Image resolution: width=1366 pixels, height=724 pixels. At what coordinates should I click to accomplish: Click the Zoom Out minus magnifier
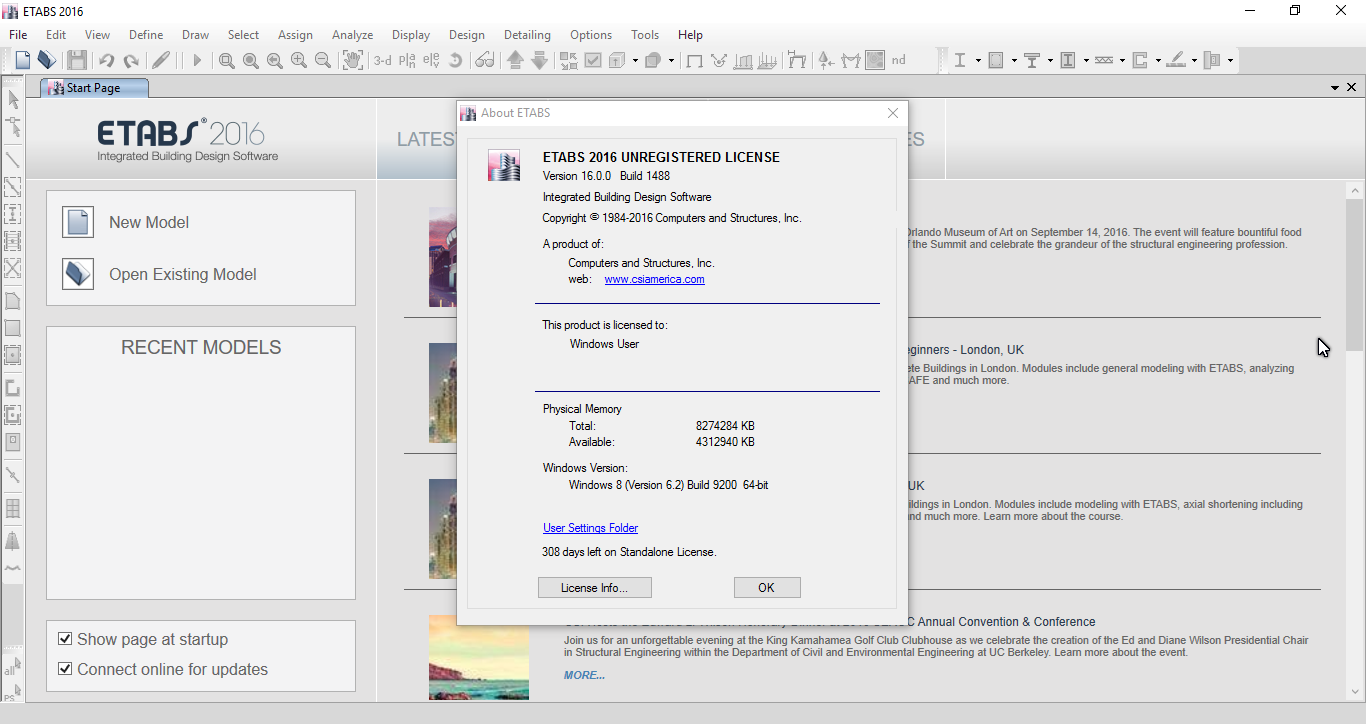point(323,61)
